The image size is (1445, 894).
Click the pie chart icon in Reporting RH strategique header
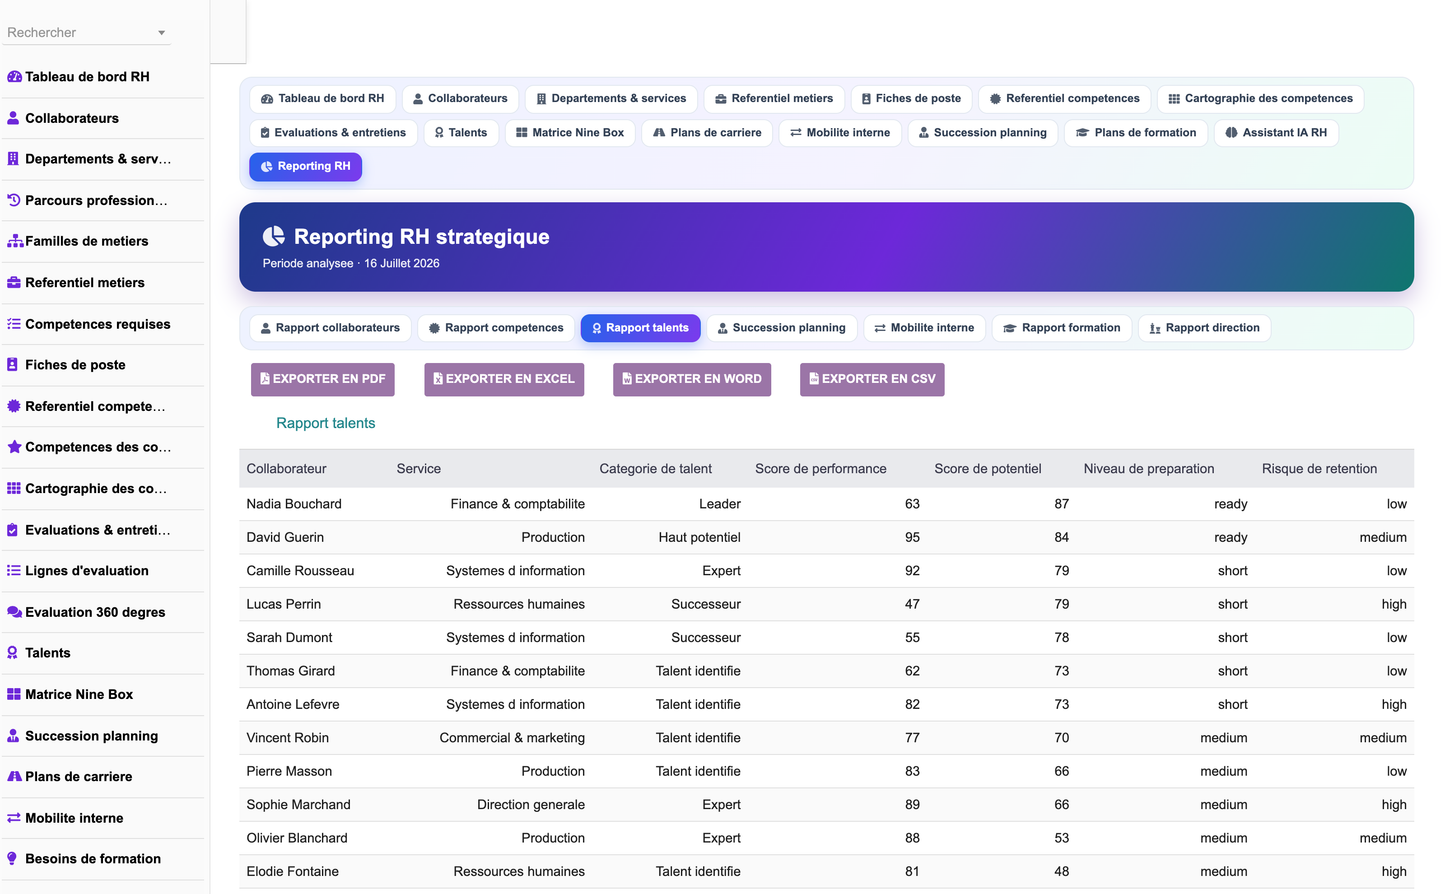coord(274,236)
